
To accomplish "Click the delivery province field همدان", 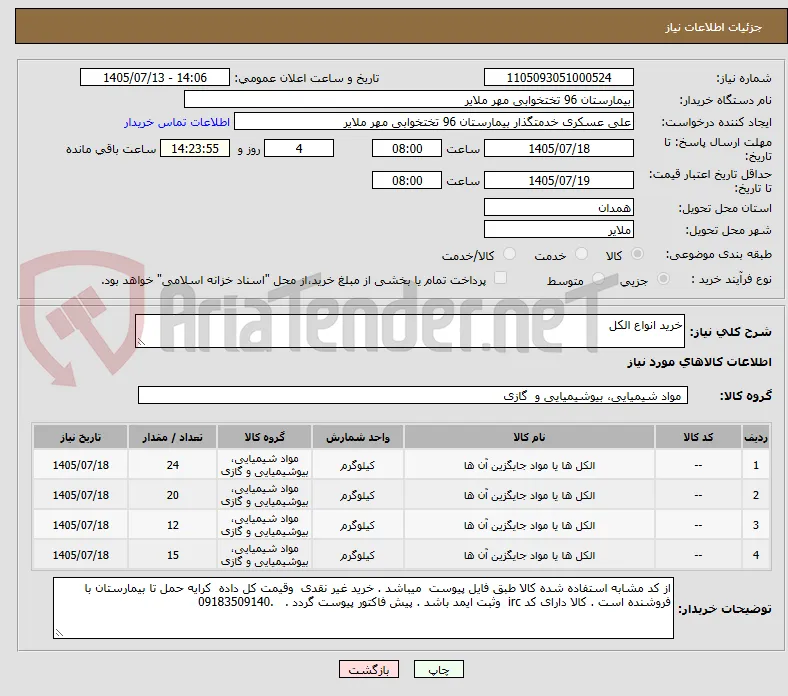I will 559,207.
